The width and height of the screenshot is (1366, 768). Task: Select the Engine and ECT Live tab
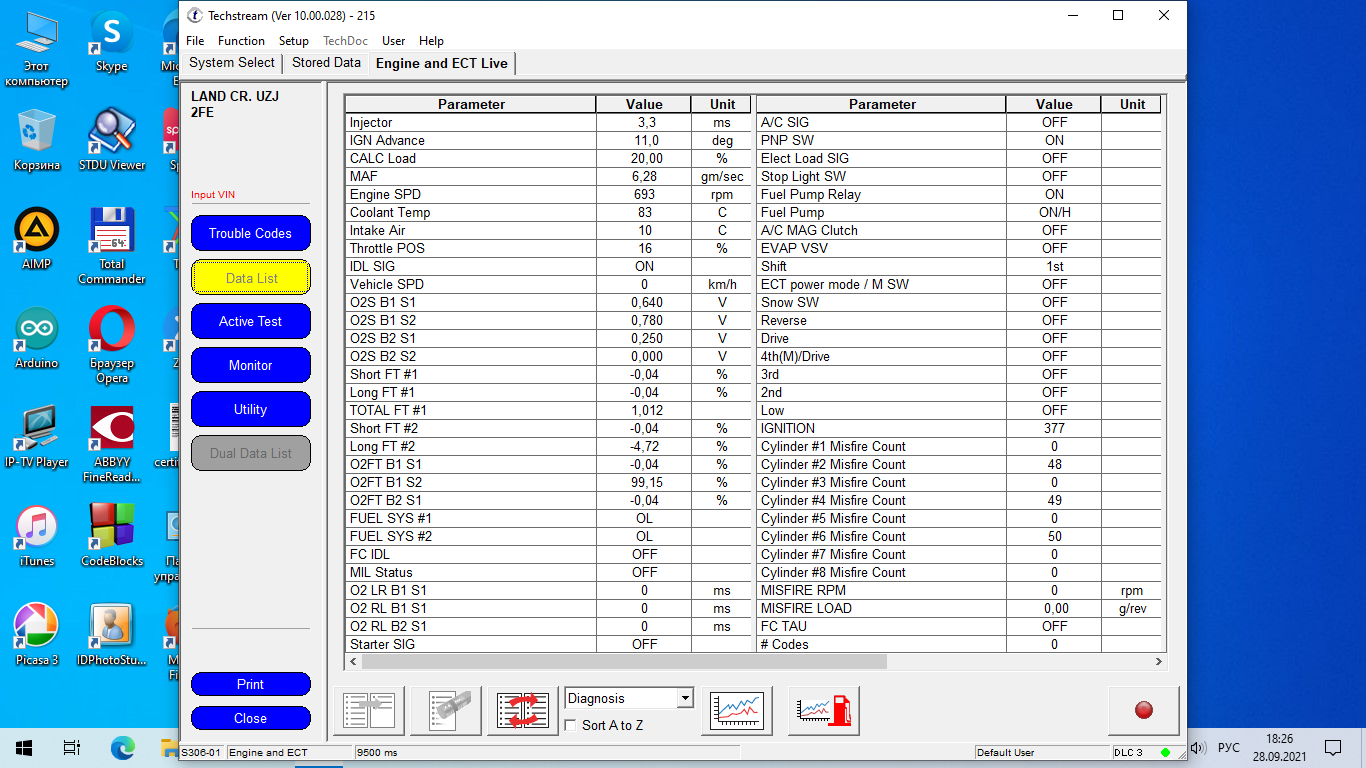[442, 63]
